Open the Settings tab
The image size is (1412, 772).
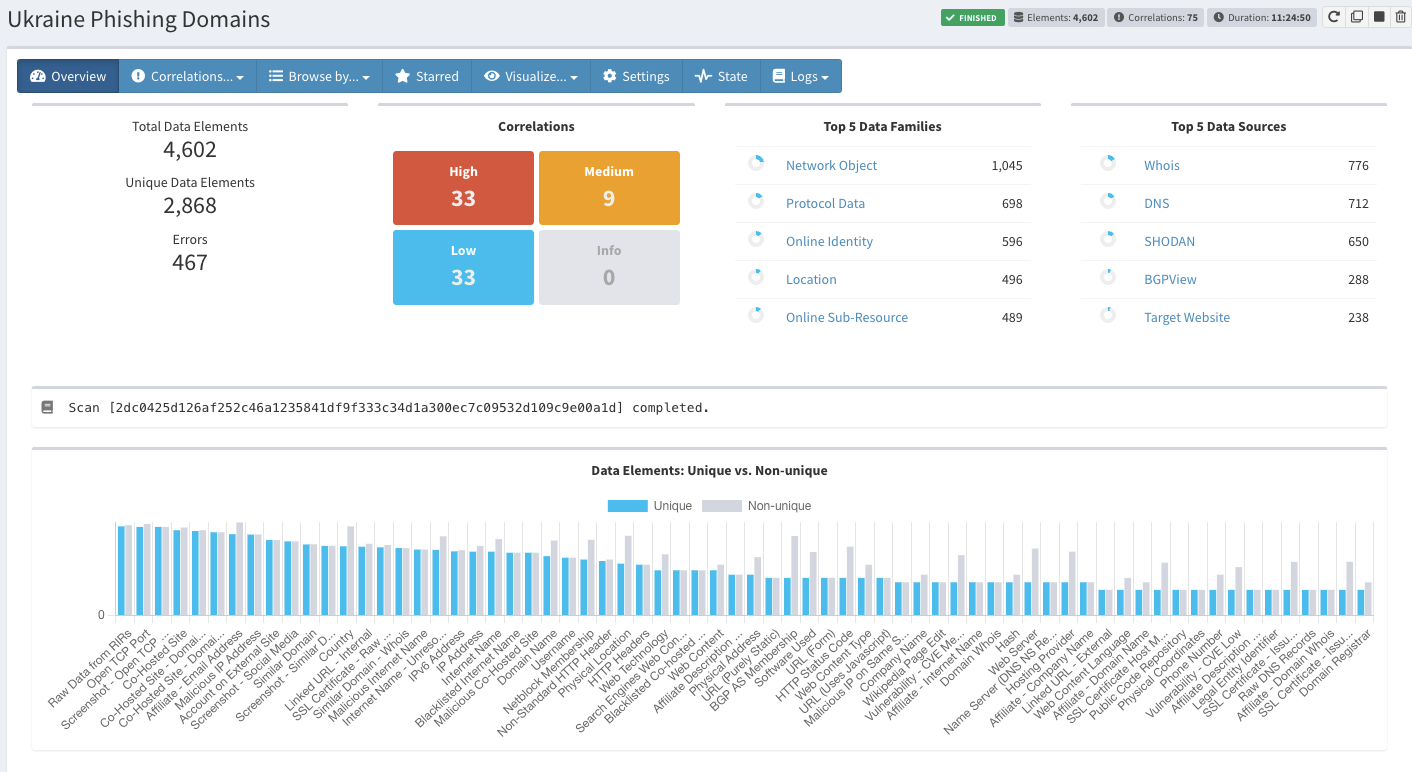click(x=636, y=76)
